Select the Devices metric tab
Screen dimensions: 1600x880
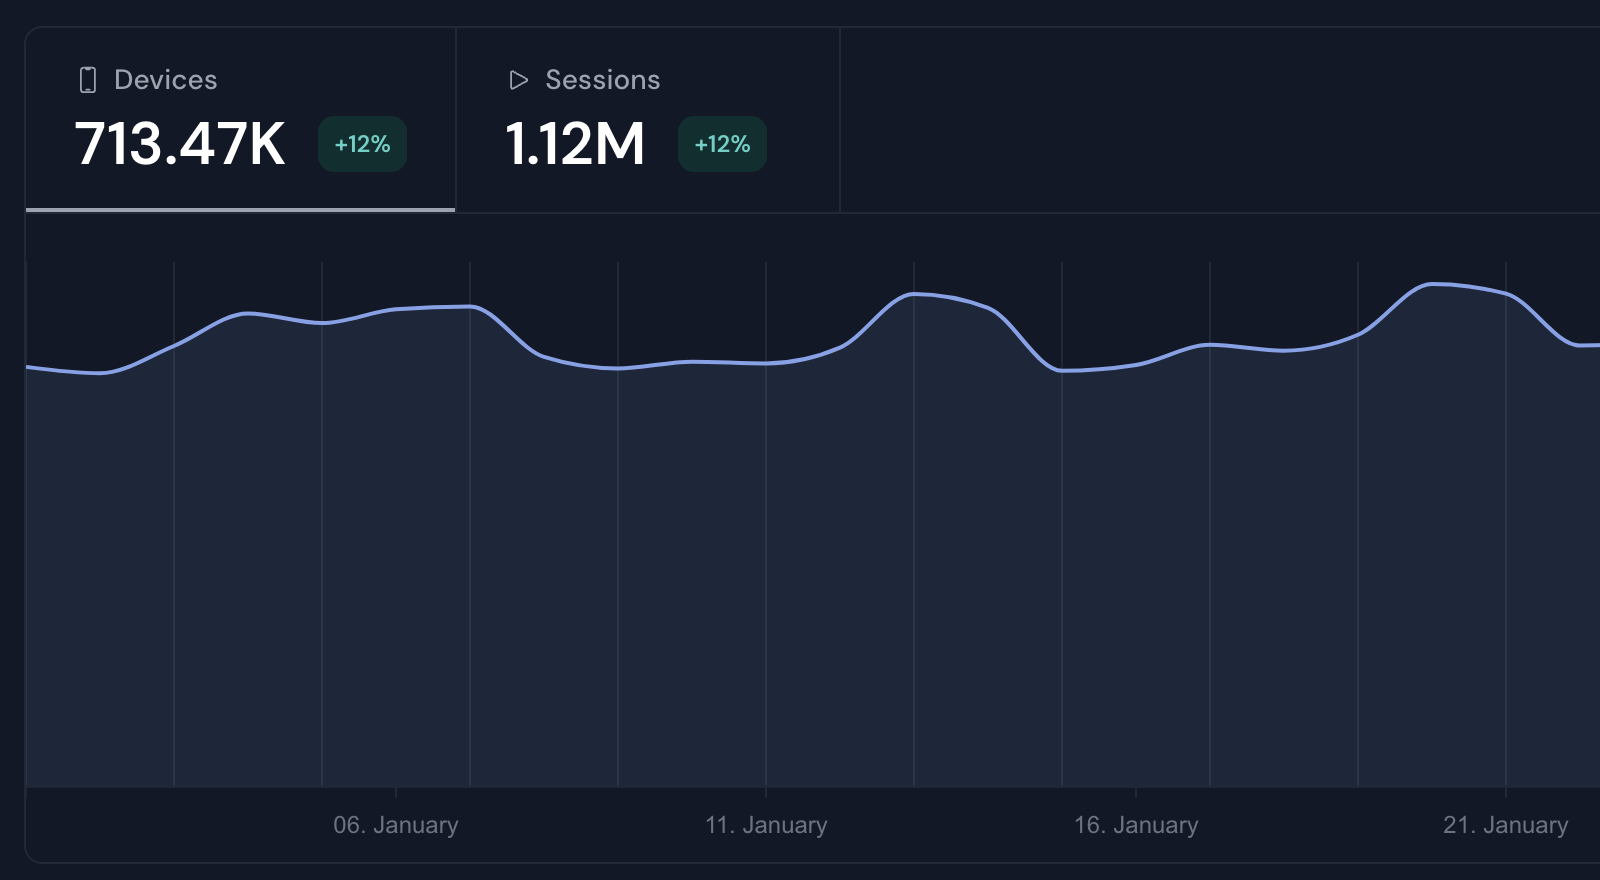(x=240, y=120)
